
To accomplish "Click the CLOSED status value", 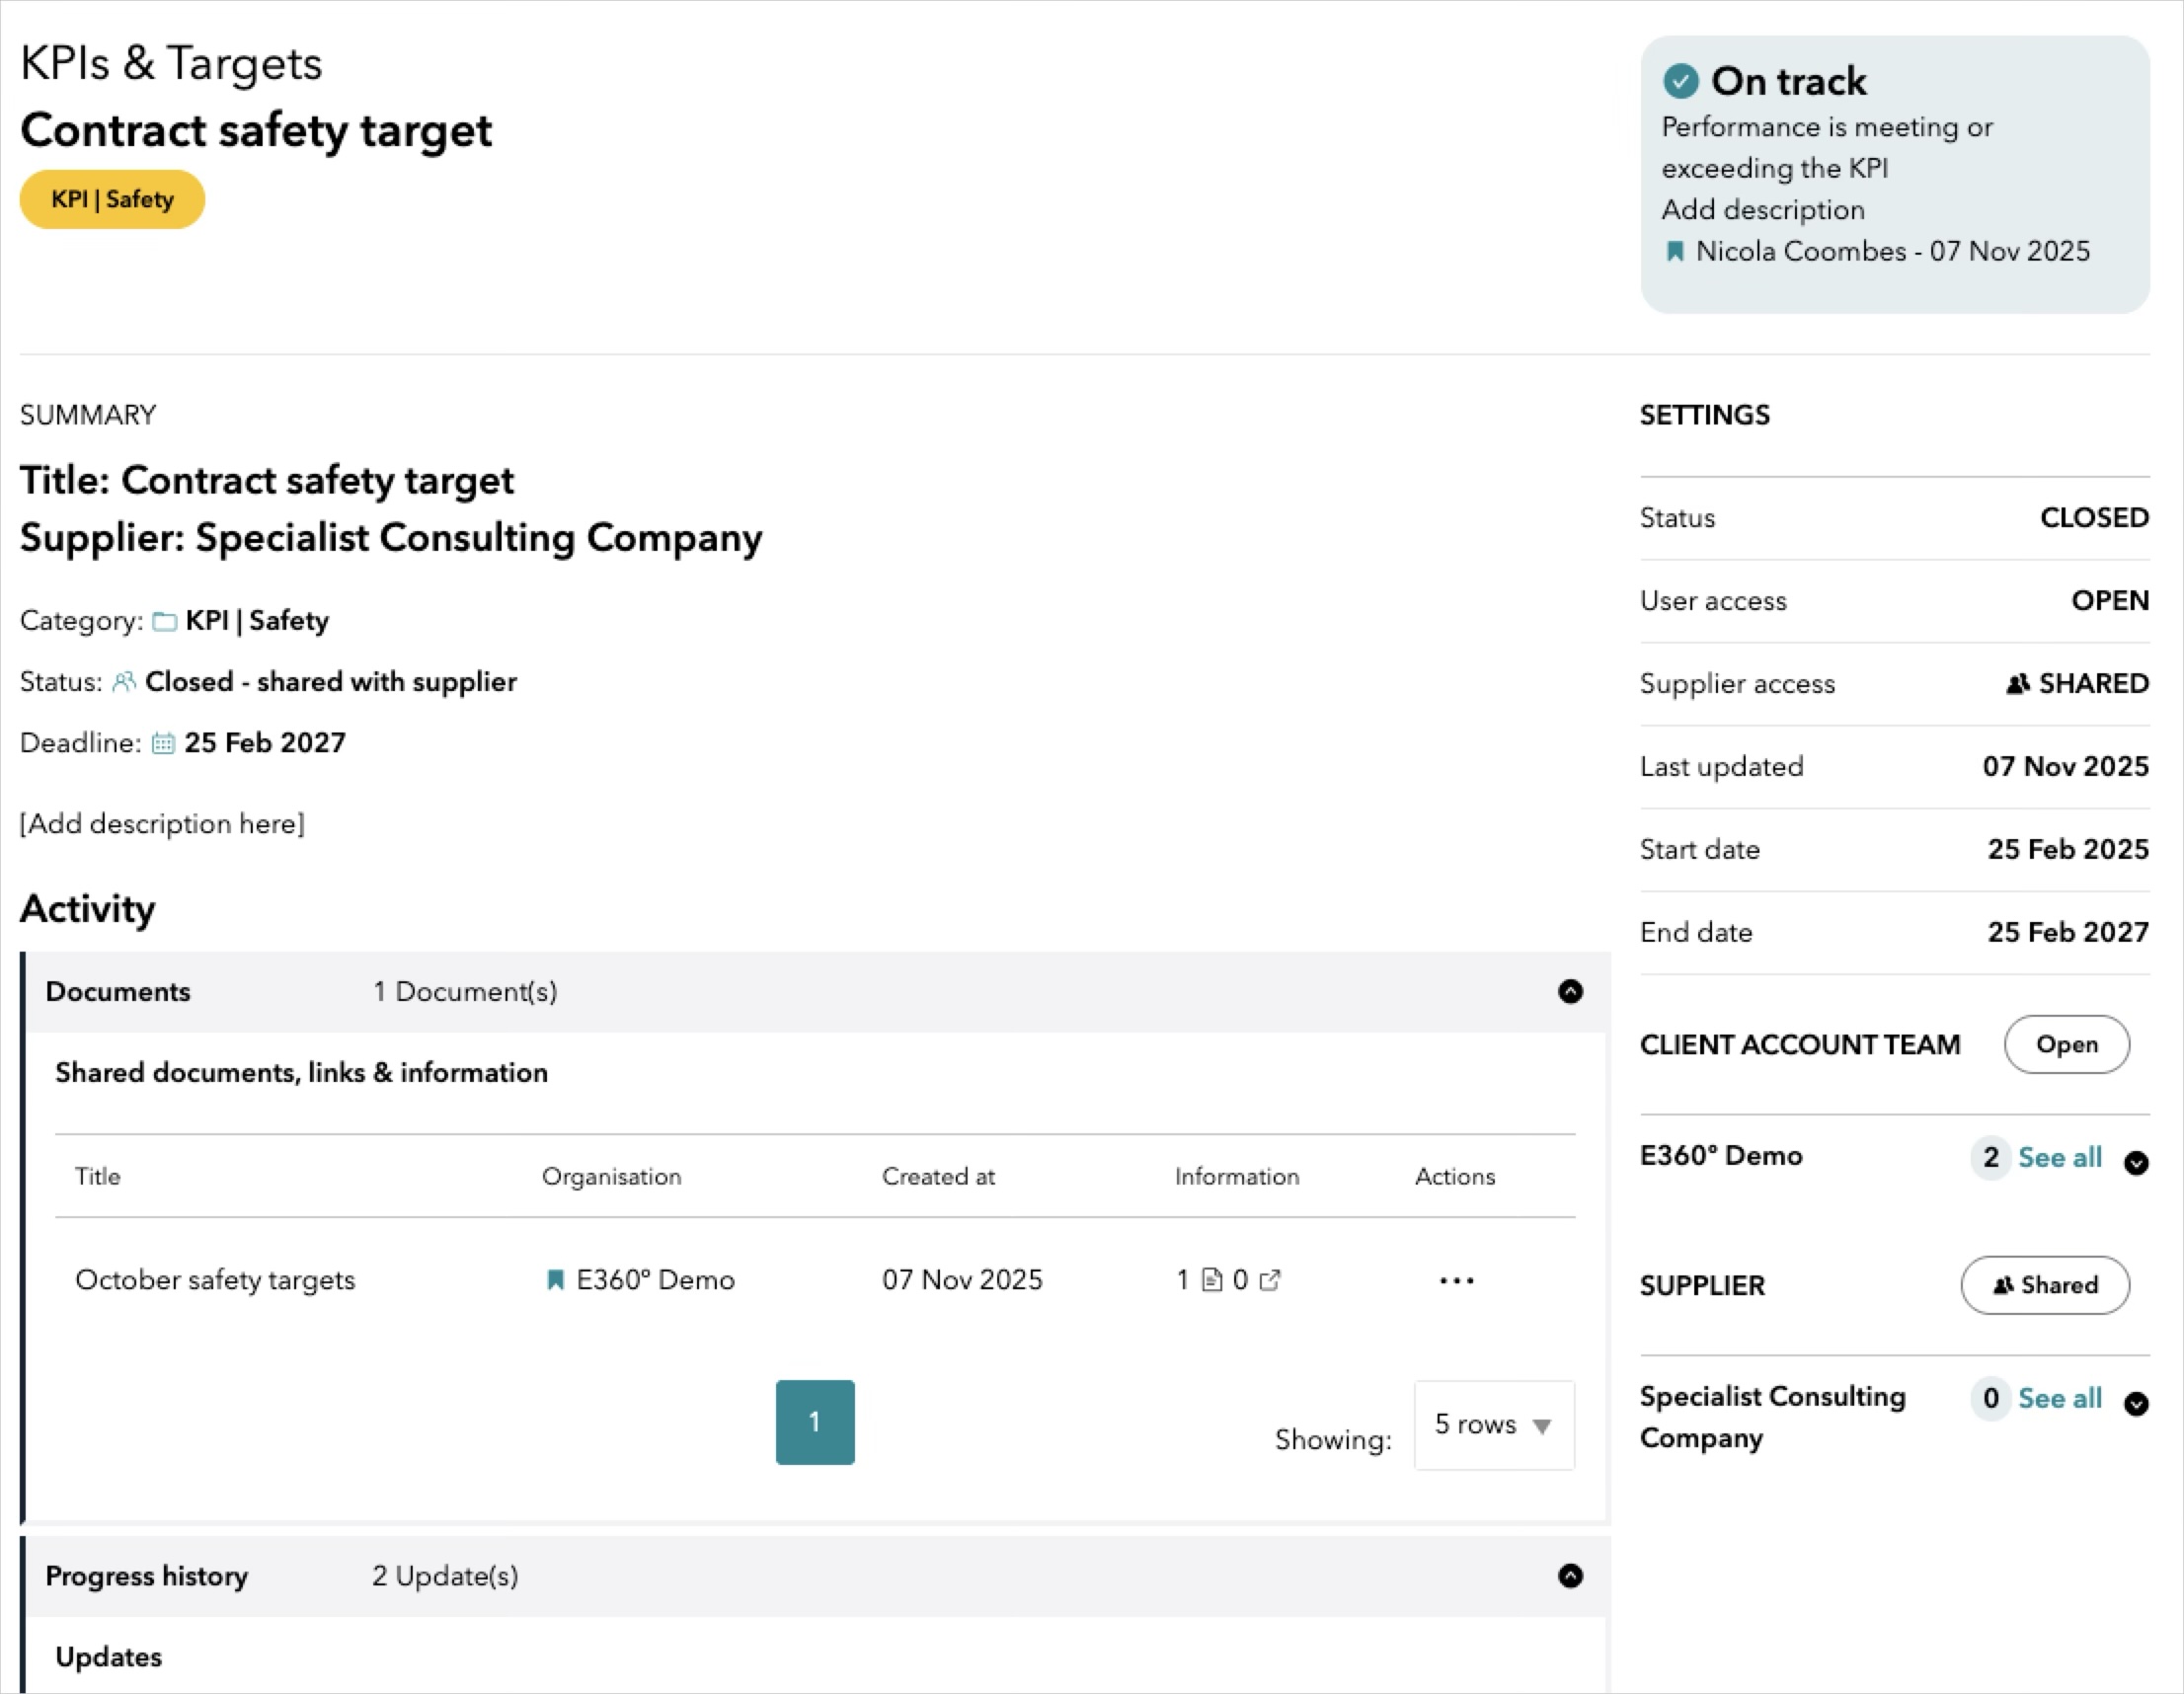I will (x=2094, y=518).
